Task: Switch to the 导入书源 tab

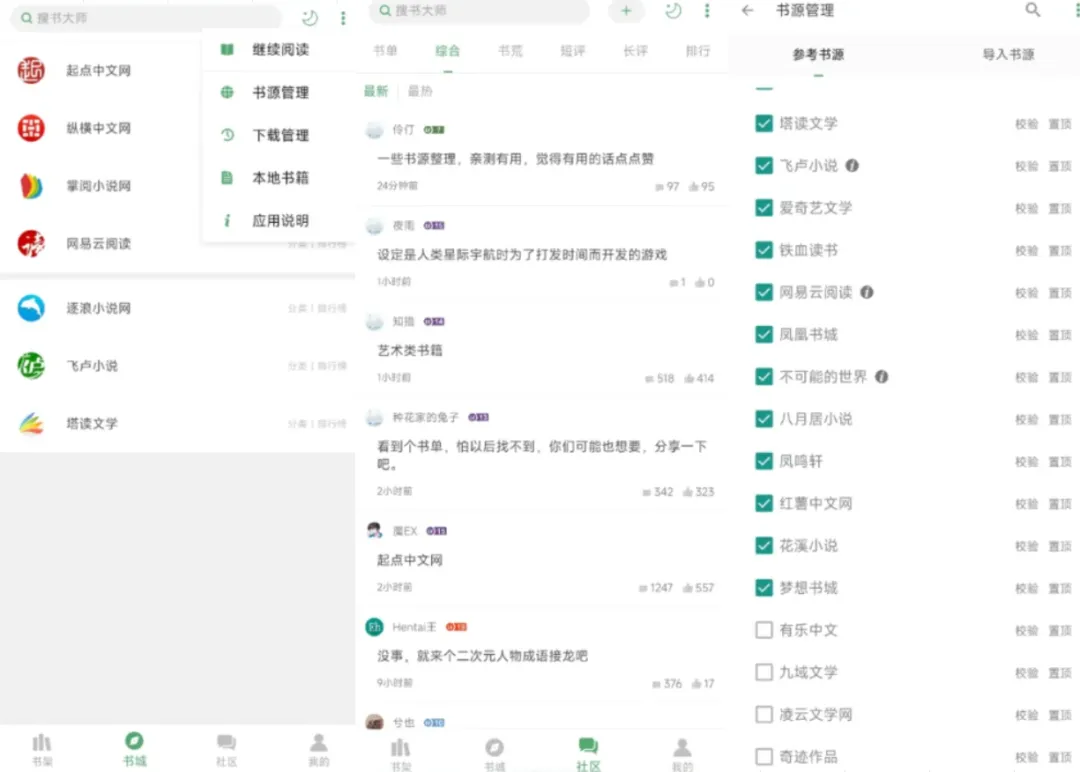Action: [1008, 54]
